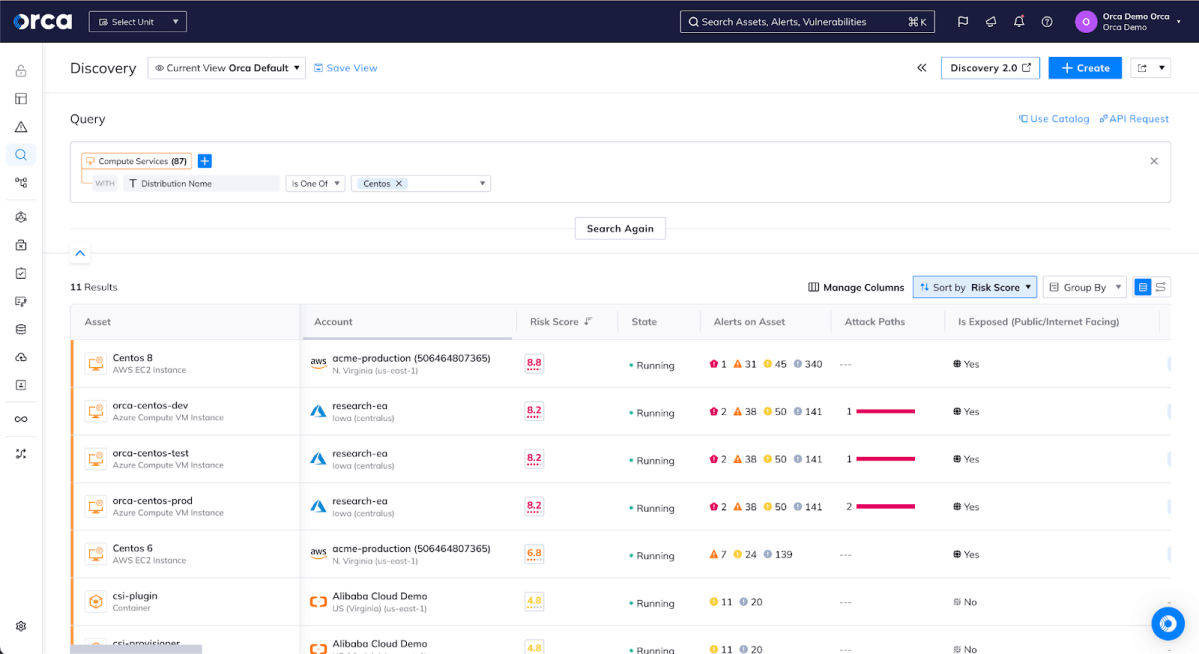Open the help question mark icon
The width and height of the screenshot is (1199, 654).
point(1047,21)
